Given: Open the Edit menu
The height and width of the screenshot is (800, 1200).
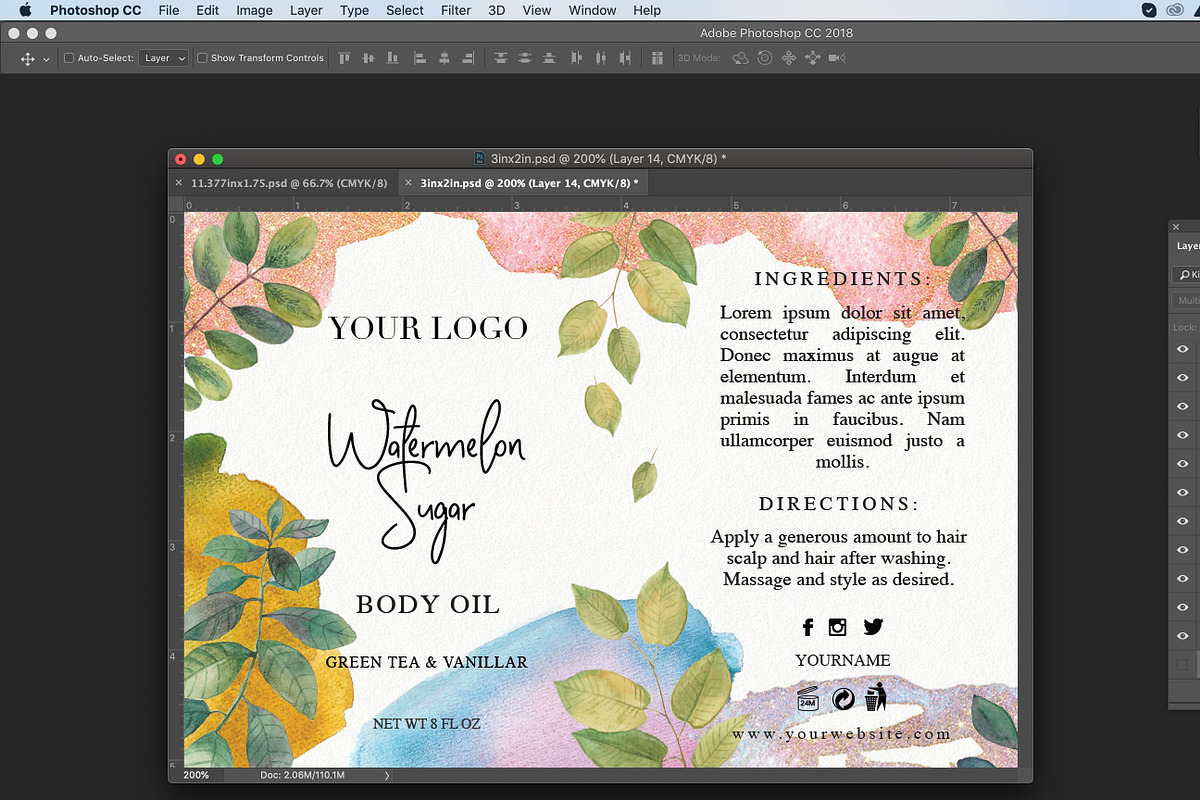Looking at the screenshot, I should 208,10.
